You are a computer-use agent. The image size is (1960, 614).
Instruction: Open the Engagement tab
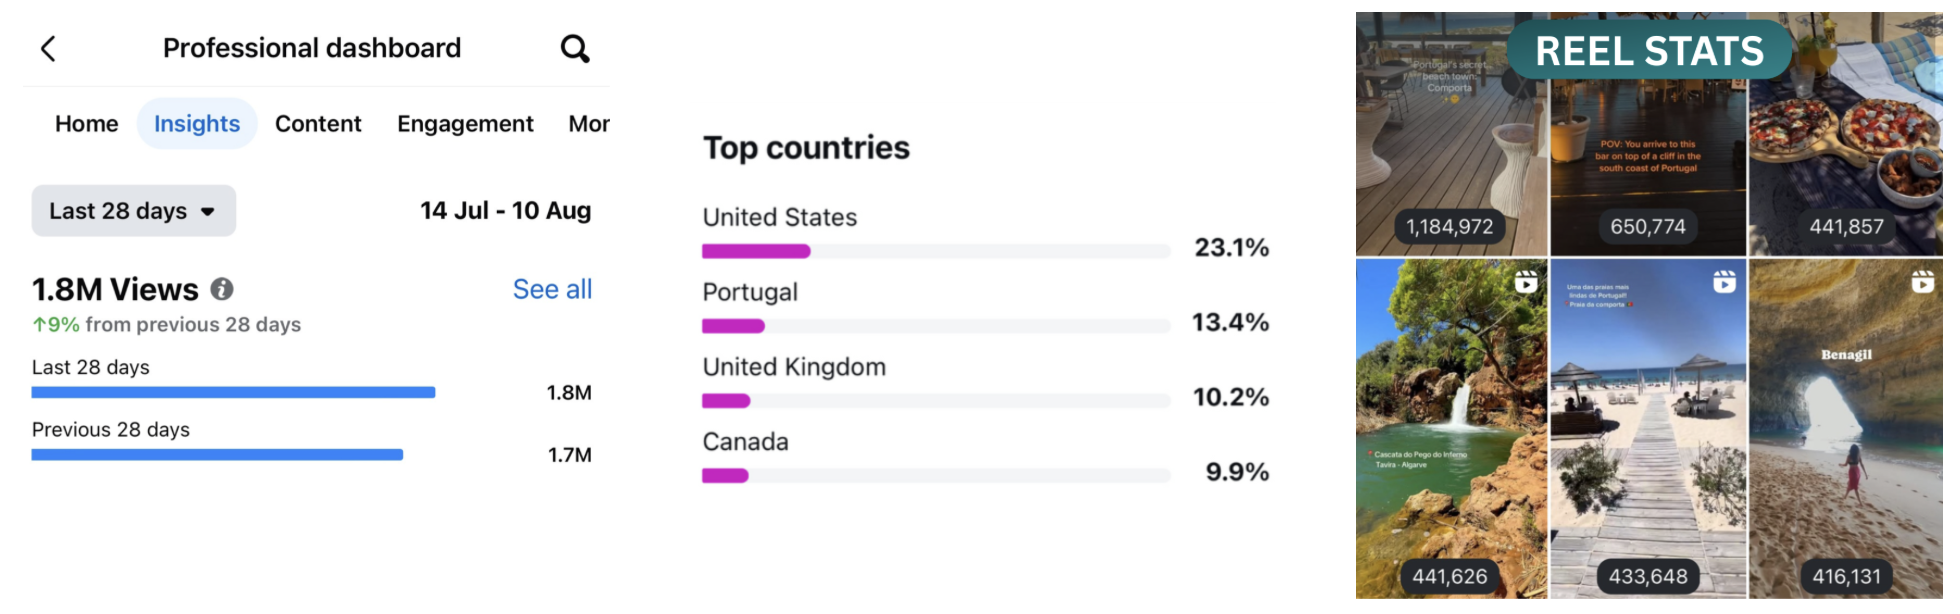point(465,124)
